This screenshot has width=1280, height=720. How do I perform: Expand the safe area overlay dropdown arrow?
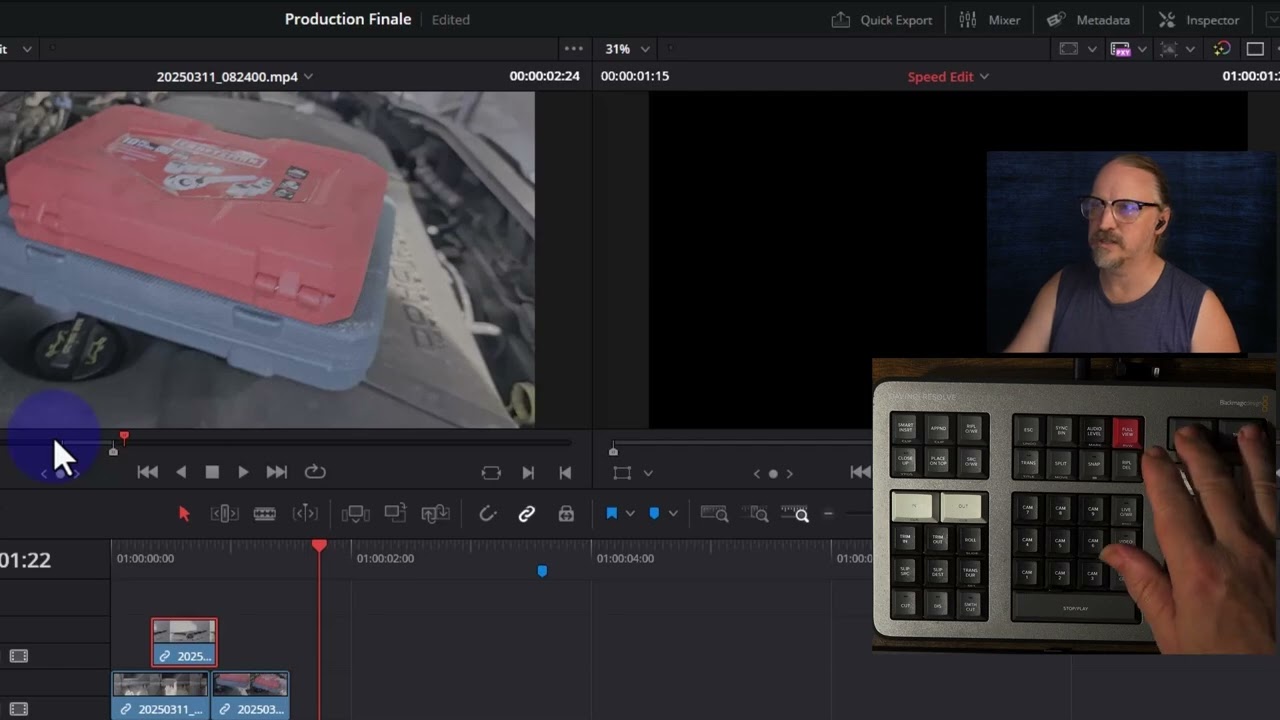(x=1091, y=48)
